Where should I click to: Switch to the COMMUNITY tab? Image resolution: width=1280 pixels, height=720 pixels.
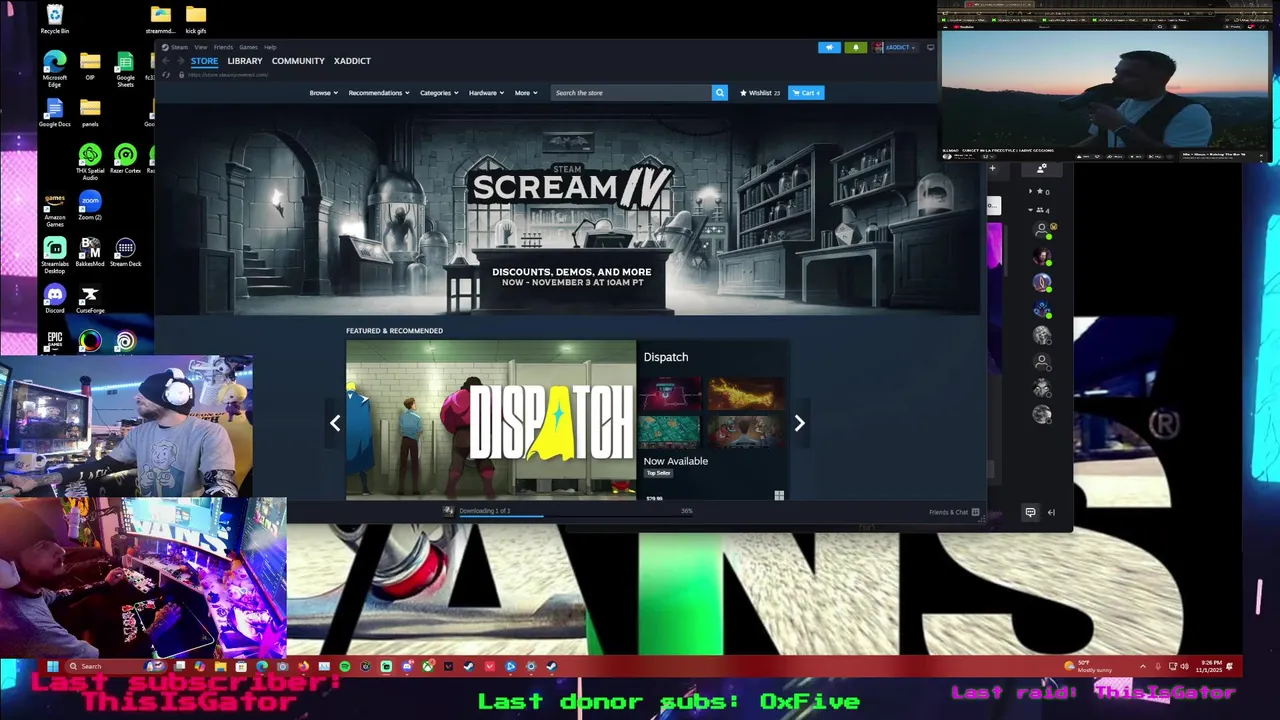[298, 61]
